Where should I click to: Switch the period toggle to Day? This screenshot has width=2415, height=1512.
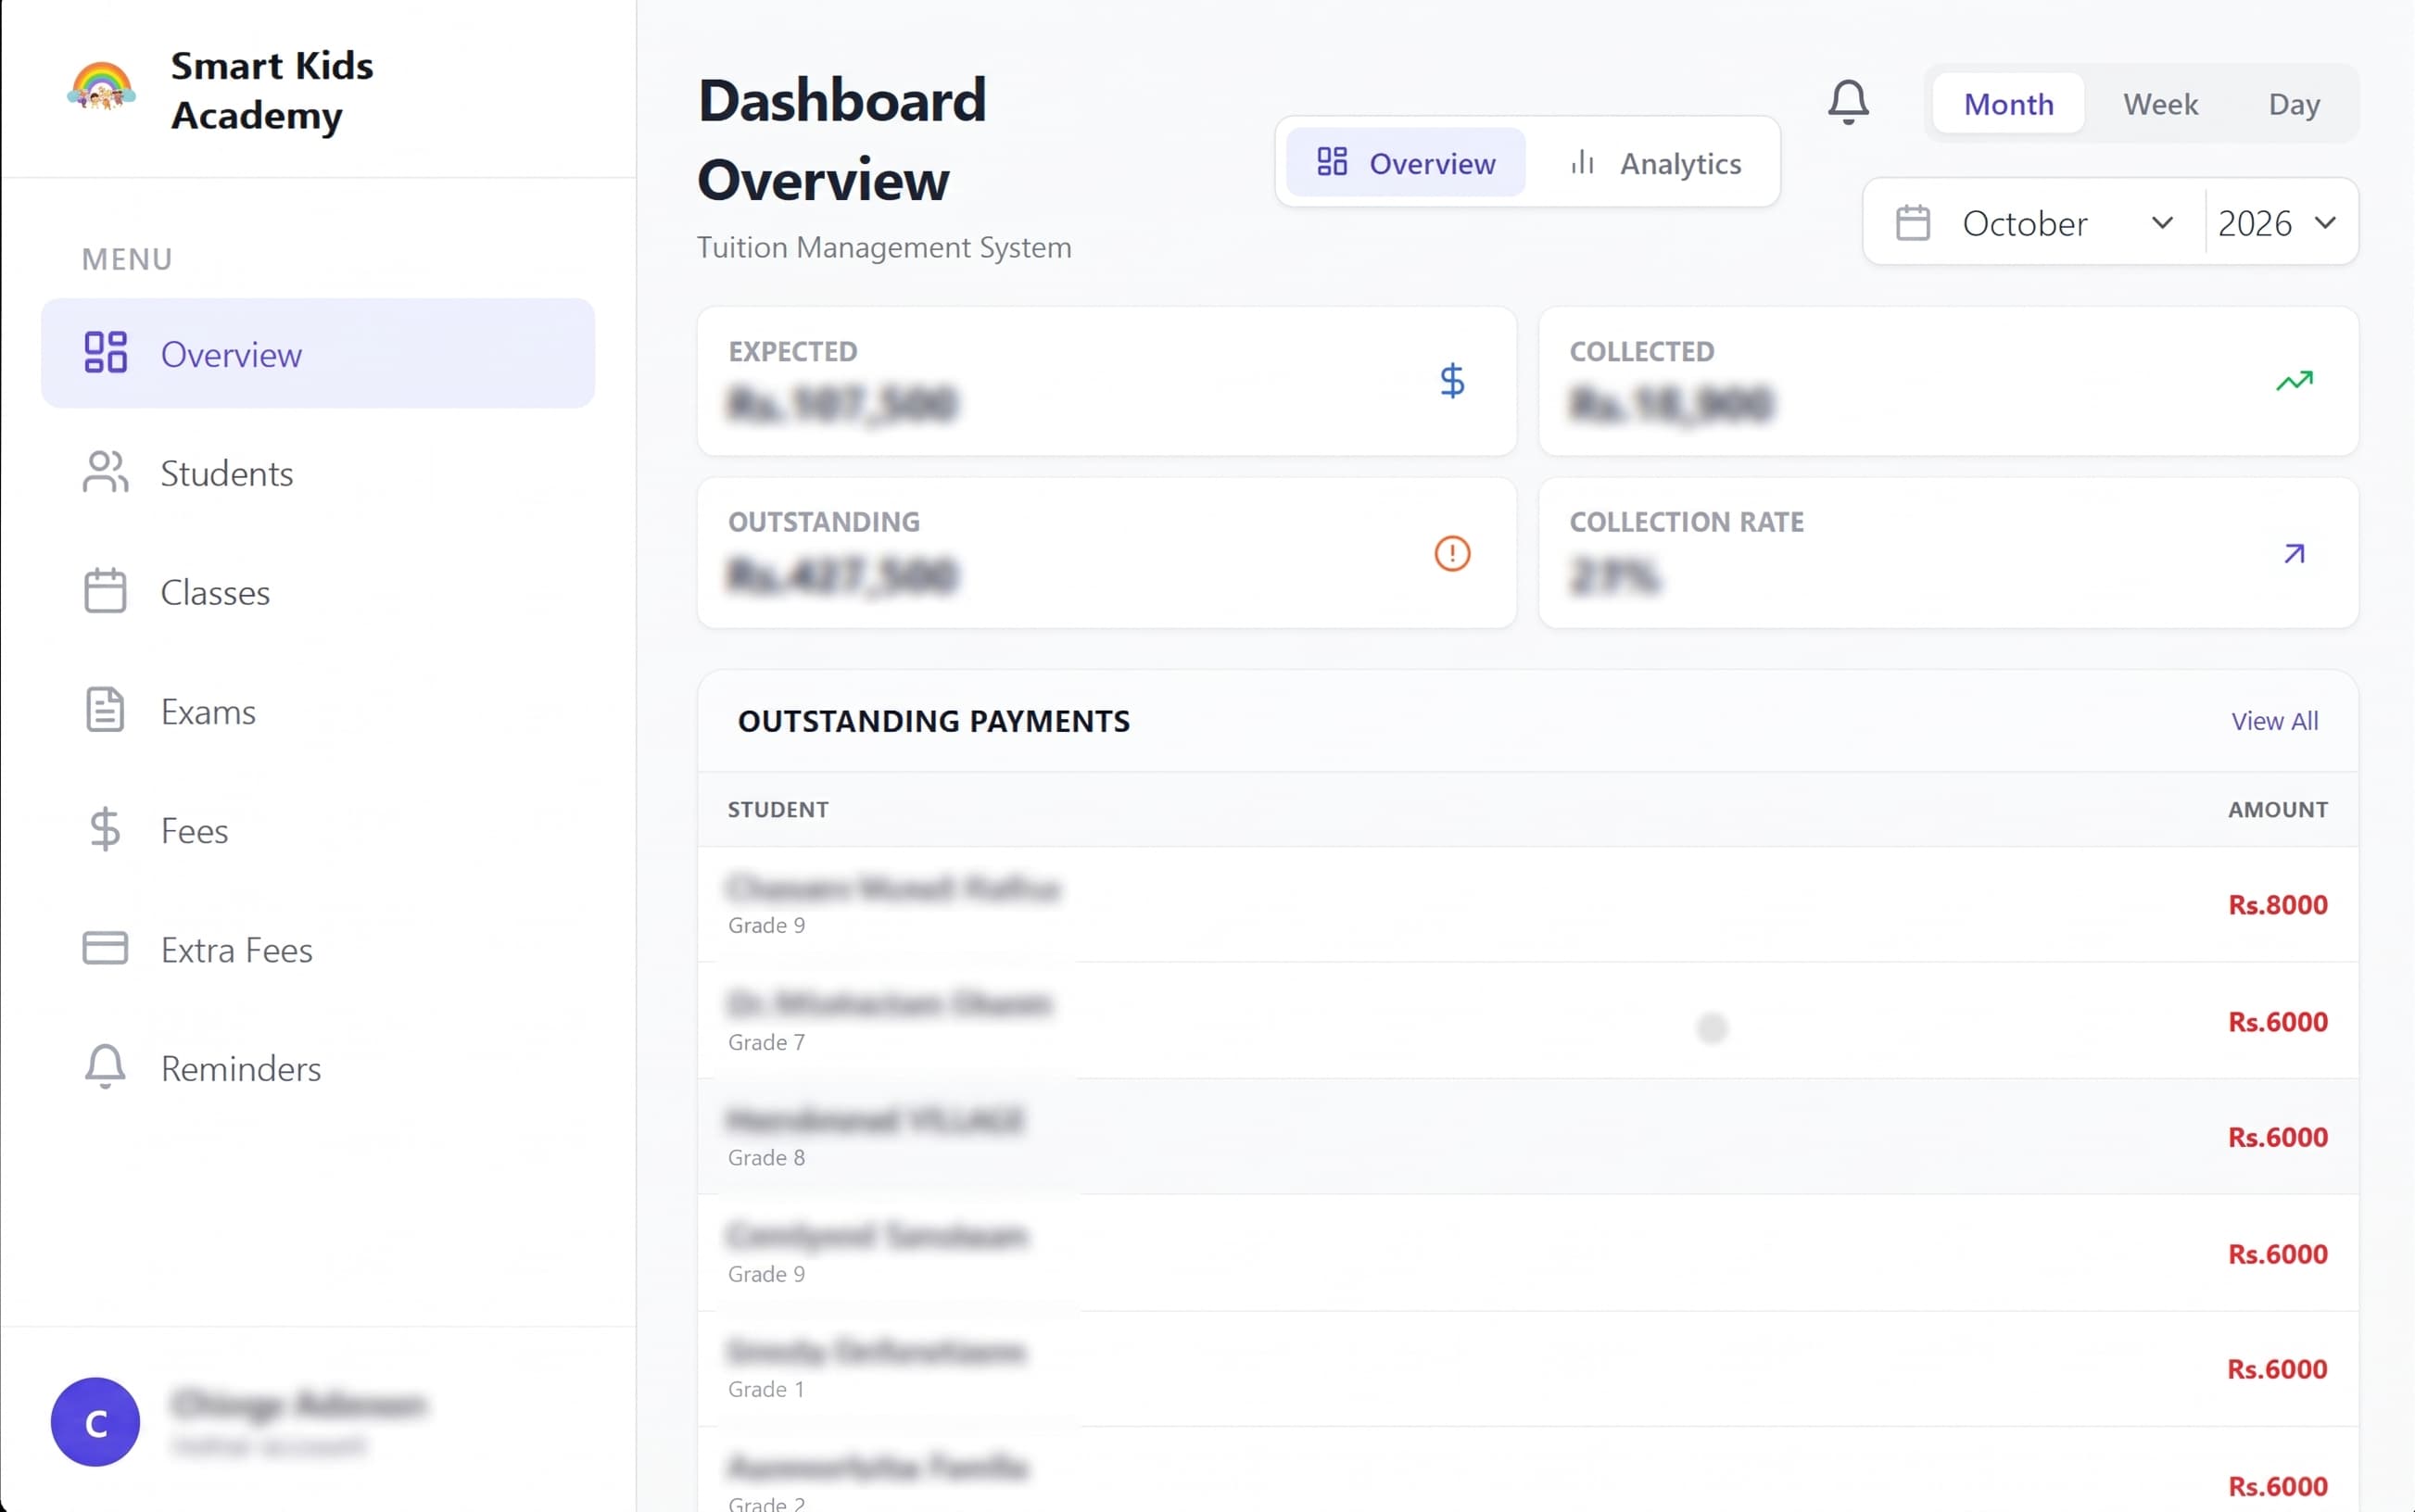(x=2293, y=103)
